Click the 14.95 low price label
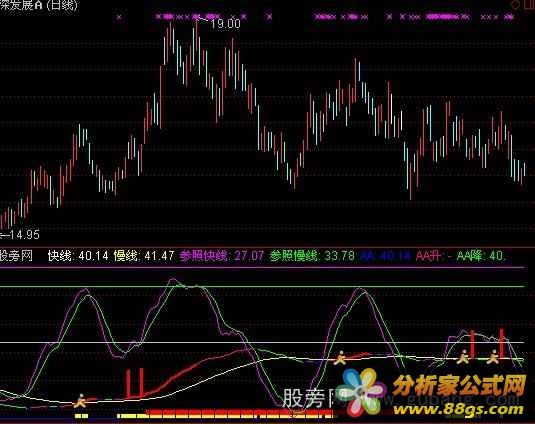 (x=24, y=235)
